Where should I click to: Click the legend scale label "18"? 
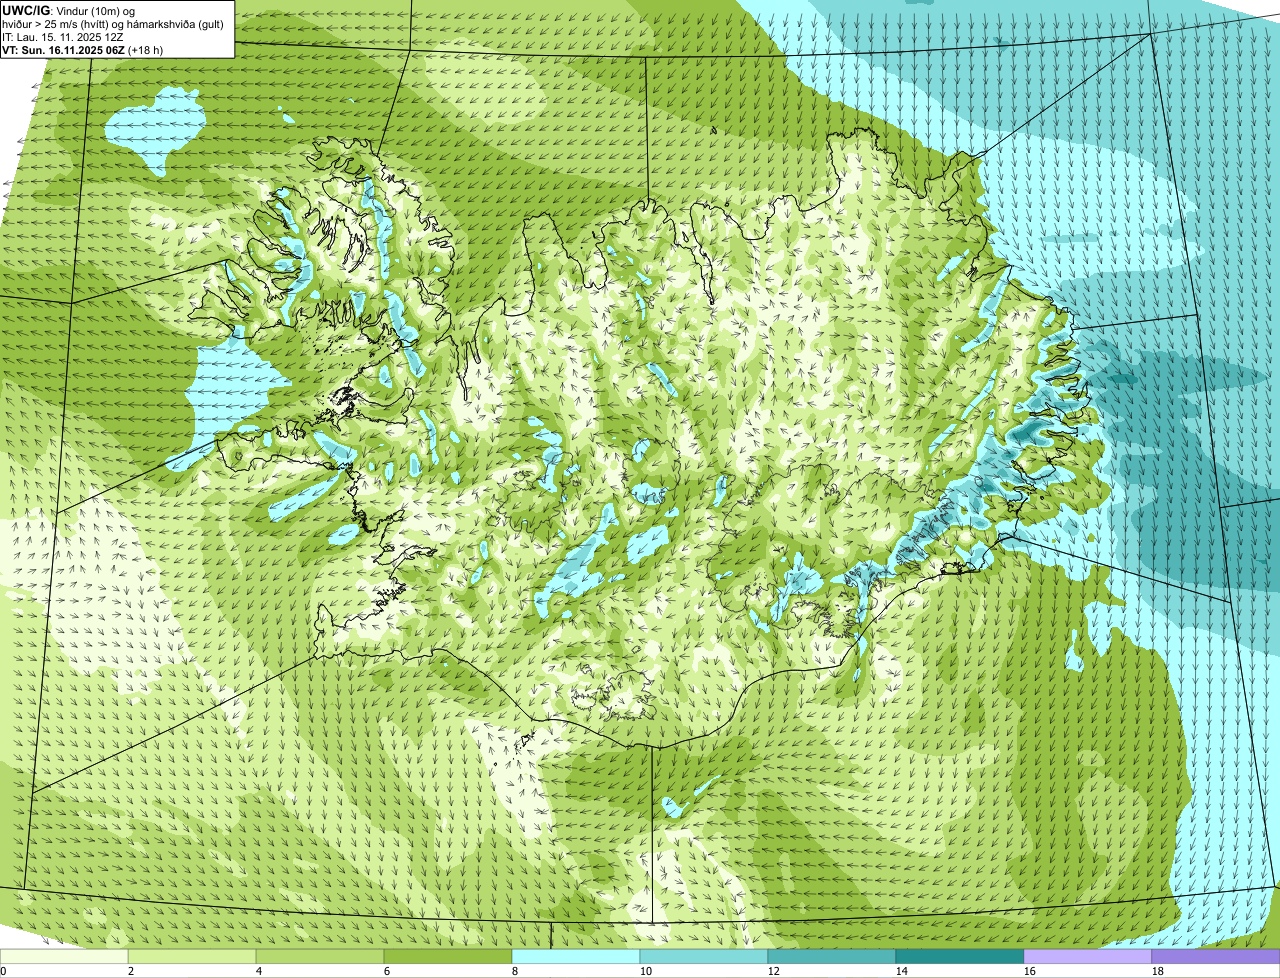pos(1158,971)
